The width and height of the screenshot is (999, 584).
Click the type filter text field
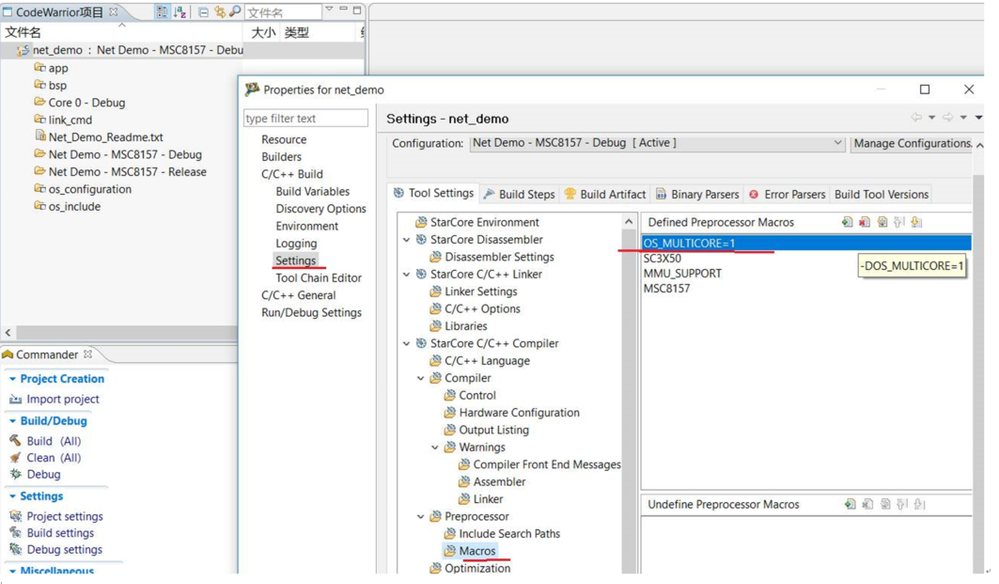[x=306, y=118]
